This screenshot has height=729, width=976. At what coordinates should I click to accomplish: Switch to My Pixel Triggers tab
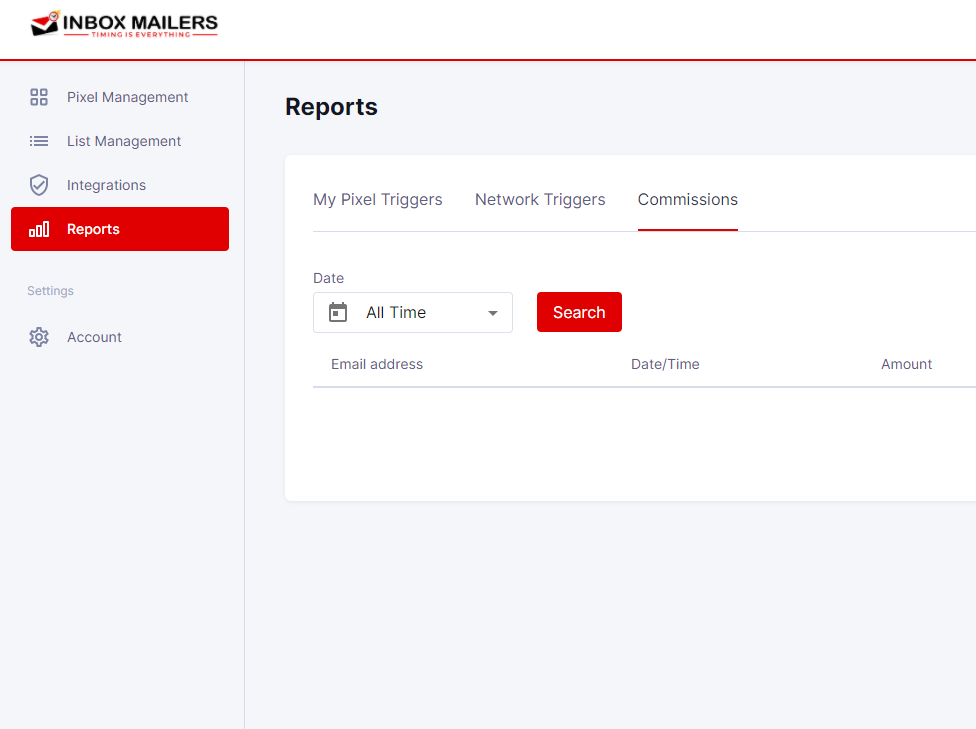click(378, 199)
